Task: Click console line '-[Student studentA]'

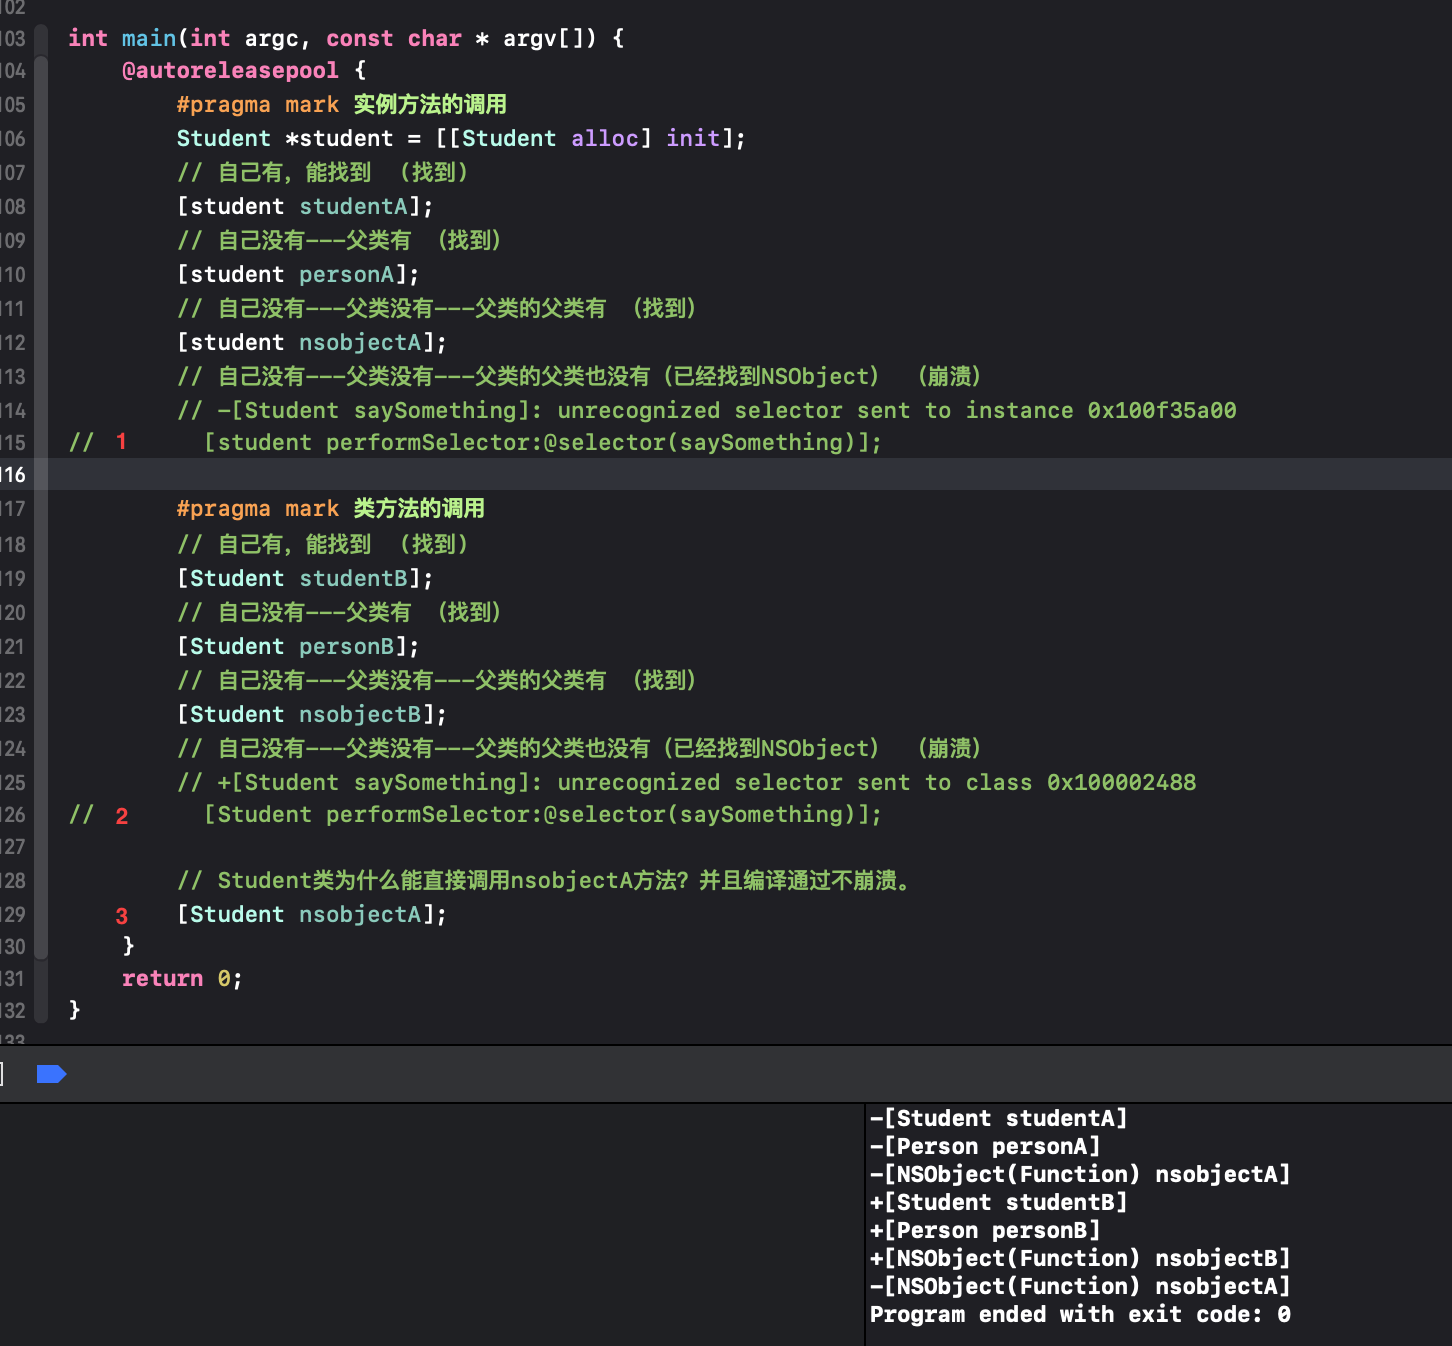Action: 999,1118
